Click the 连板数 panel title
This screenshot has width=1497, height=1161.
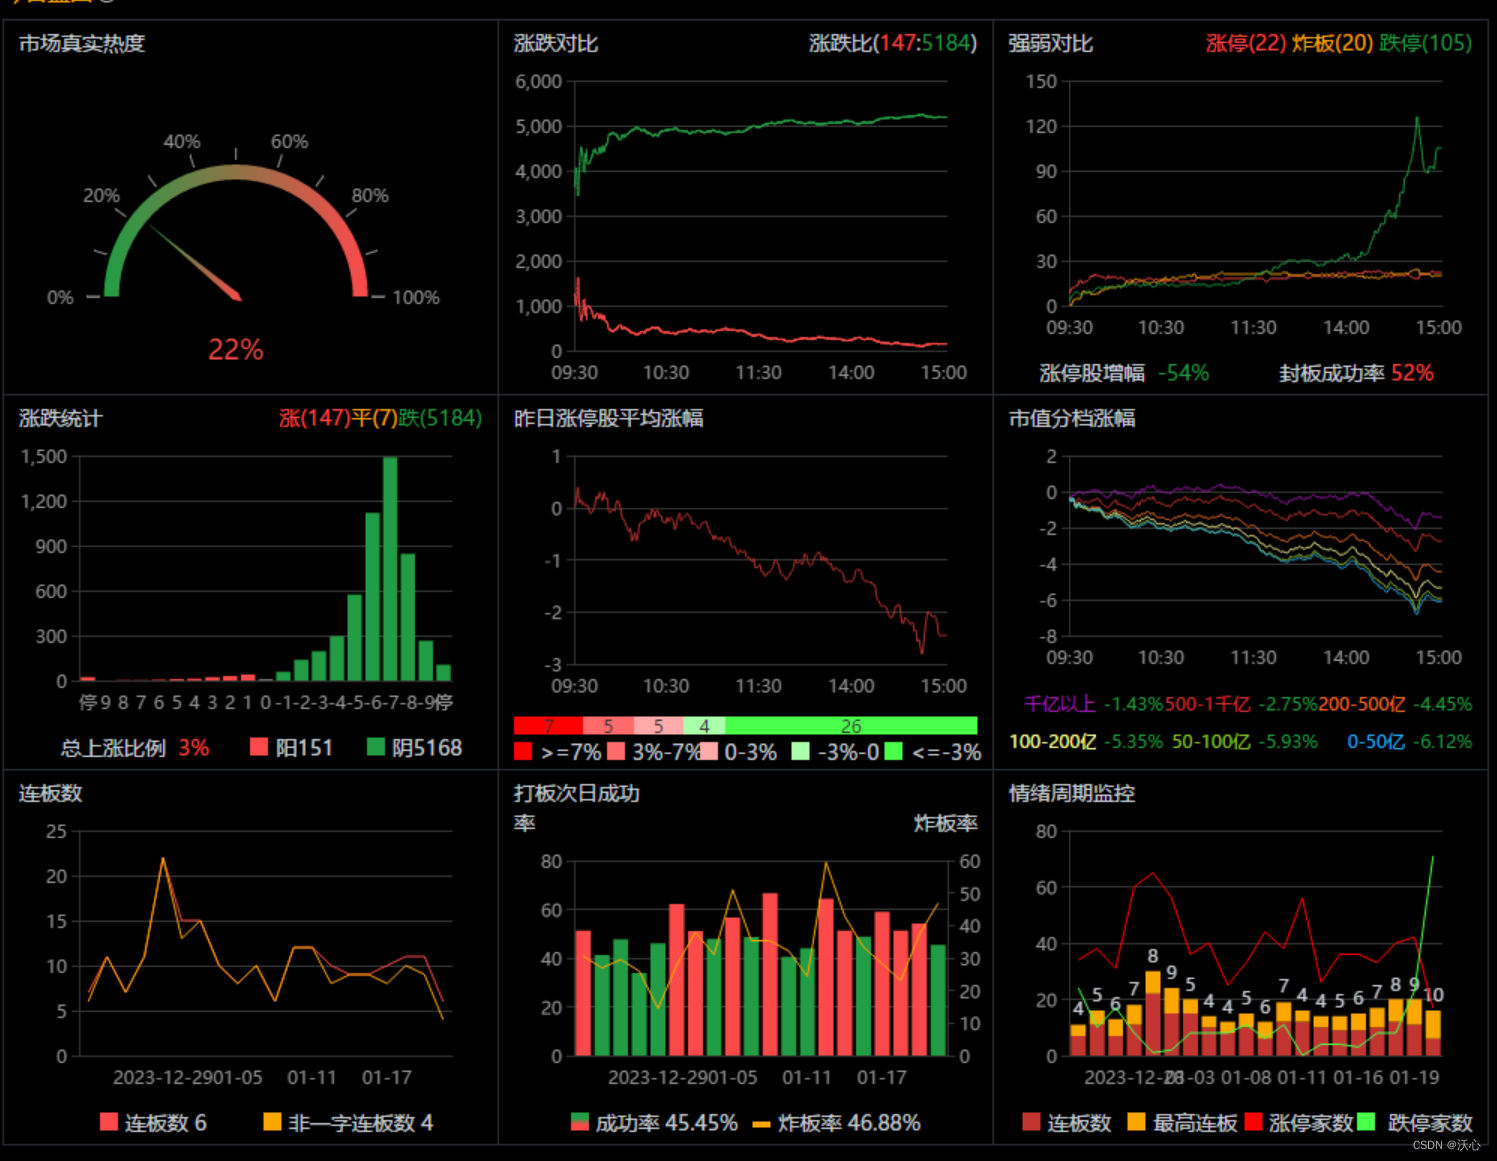[50, 794]
